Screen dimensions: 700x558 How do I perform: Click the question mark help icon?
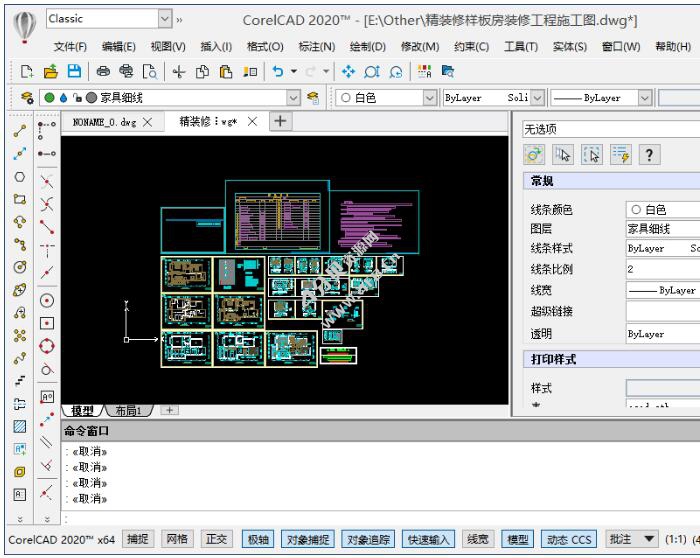pos(649,155)
